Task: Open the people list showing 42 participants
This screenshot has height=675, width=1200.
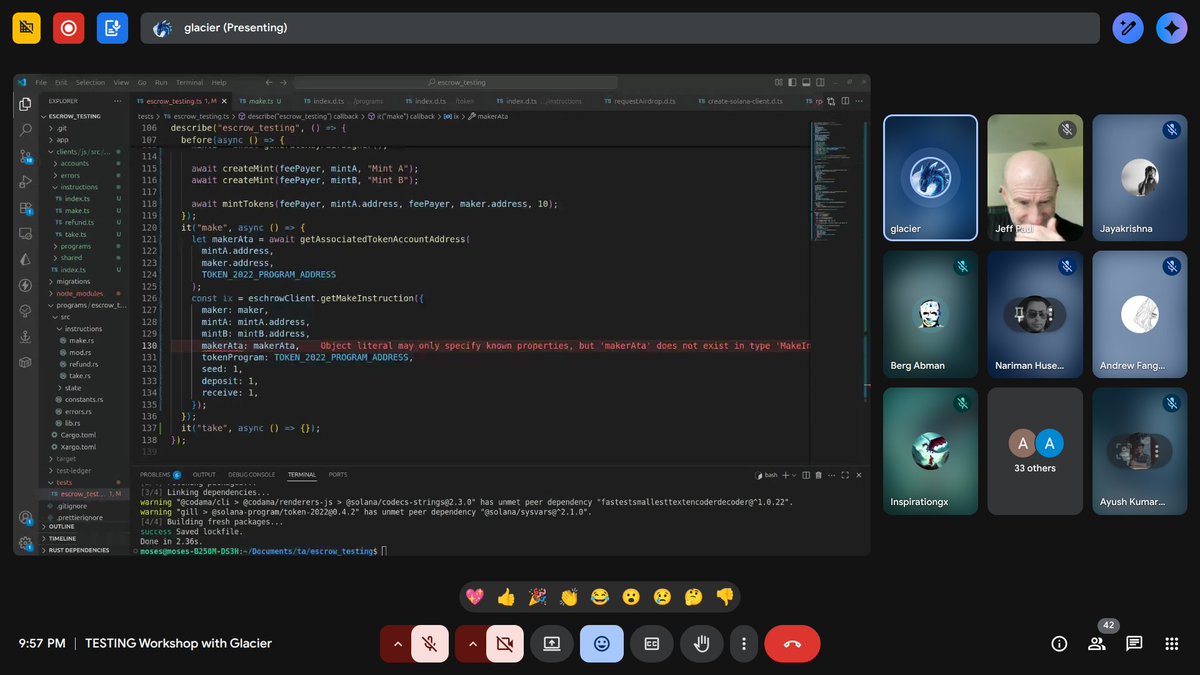Action: coord(1097,644)
